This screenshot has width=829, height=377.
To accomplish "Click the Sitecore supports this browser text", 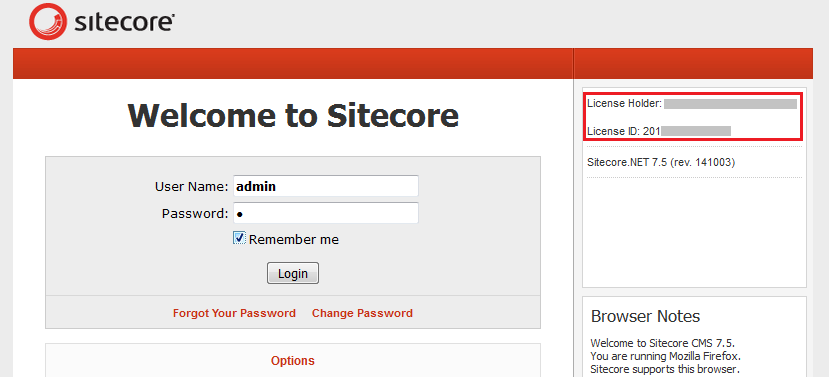I will (x=665, y=369).
